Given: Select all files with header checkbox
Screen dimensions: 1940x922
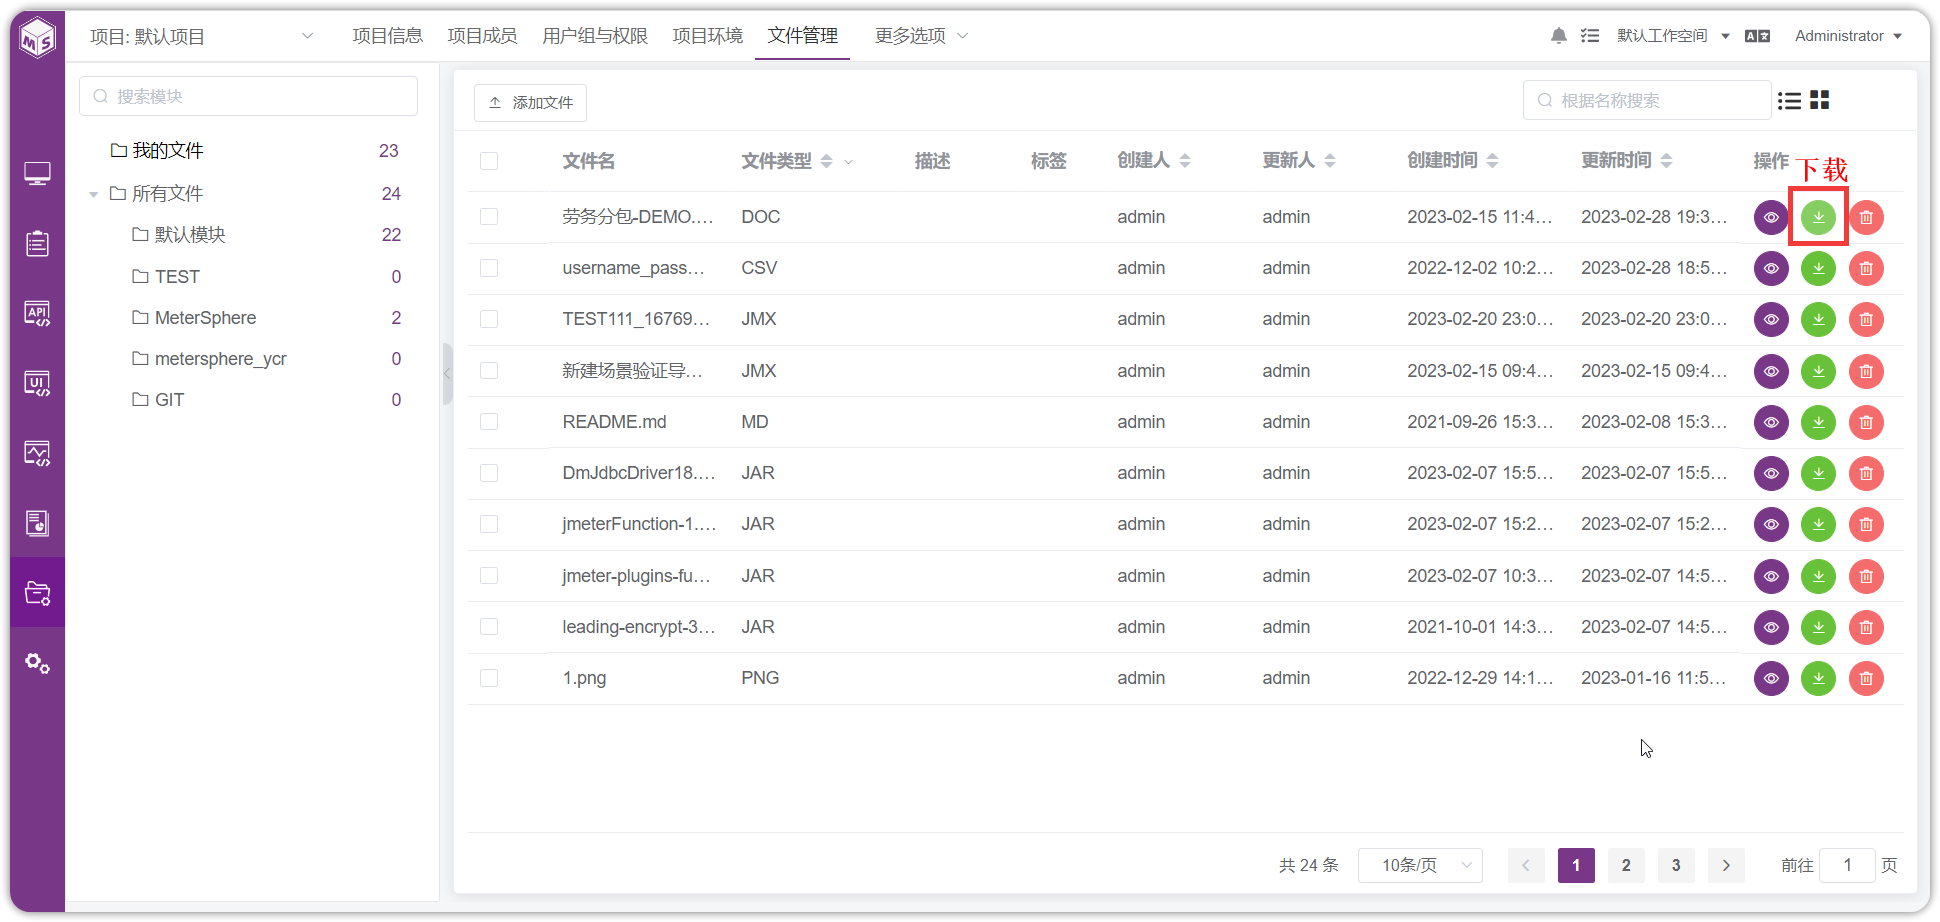Looking at the screenshot, I should pos(489,161).
